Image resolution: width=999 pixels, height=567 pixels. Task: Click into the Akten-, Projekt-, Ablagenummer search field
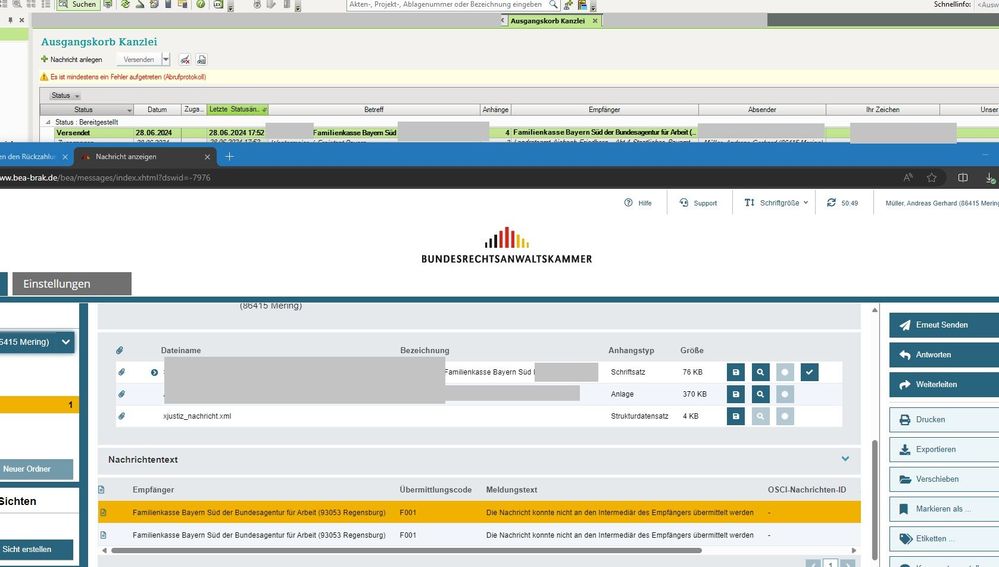pos(447,4)
